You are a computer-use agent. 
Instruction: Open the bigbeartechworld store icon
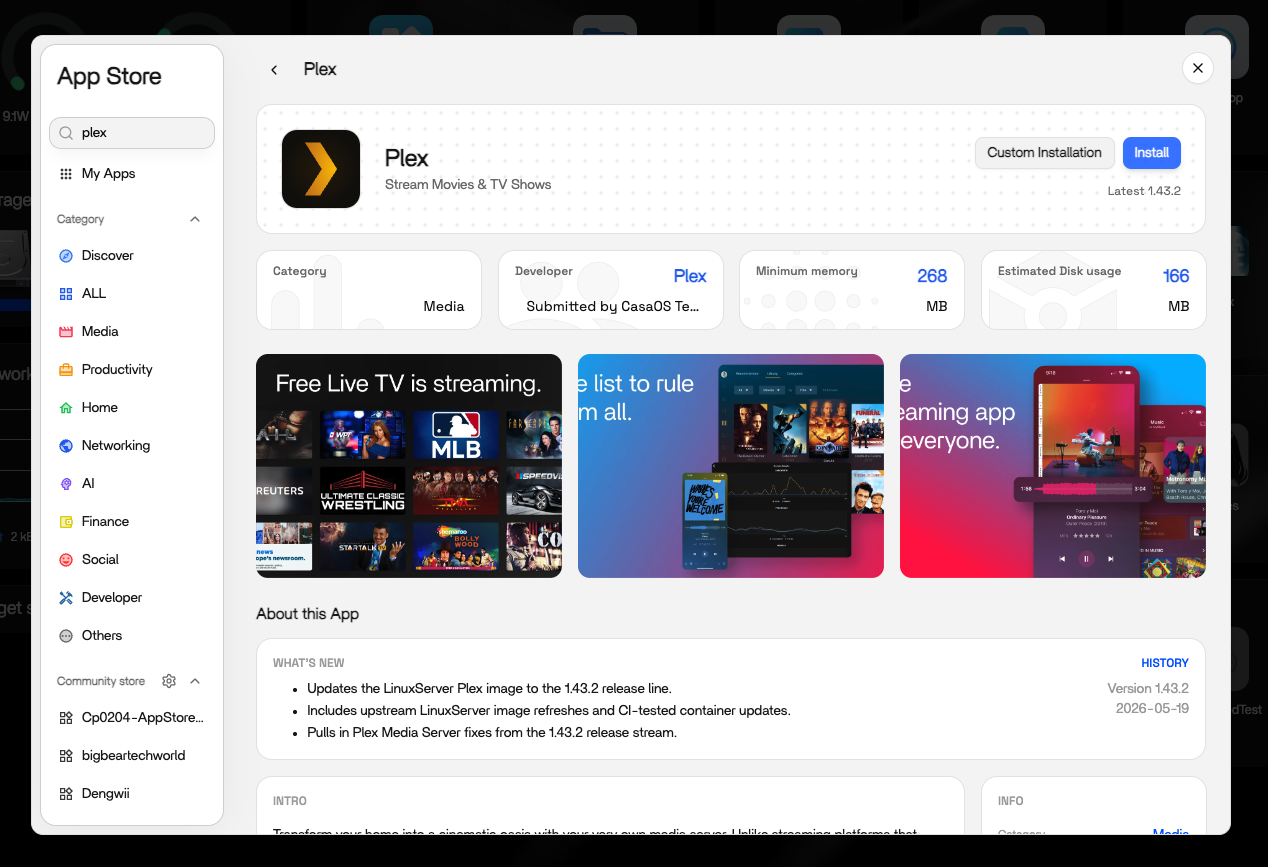click(x=66, y=756)
